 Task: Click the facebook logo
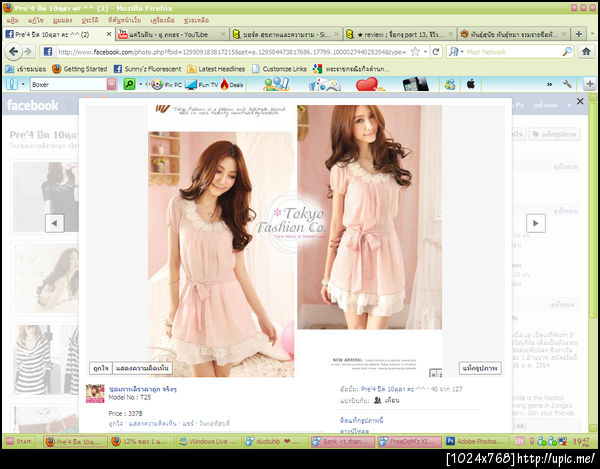33,105
